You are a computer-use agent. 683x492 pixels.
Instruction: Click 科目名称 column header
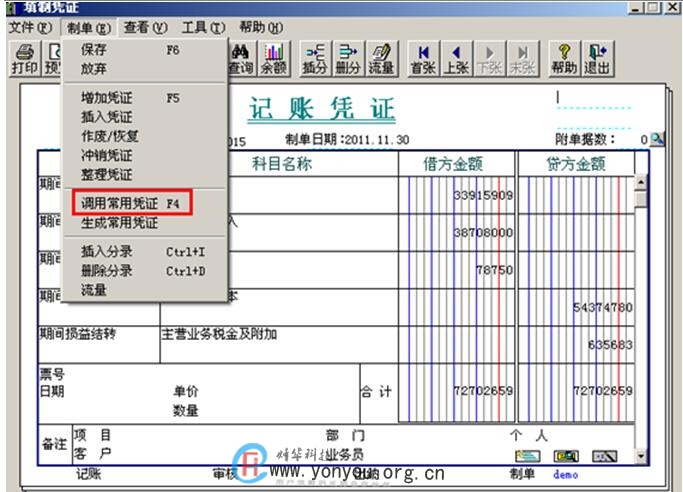(x=282, y=164)
